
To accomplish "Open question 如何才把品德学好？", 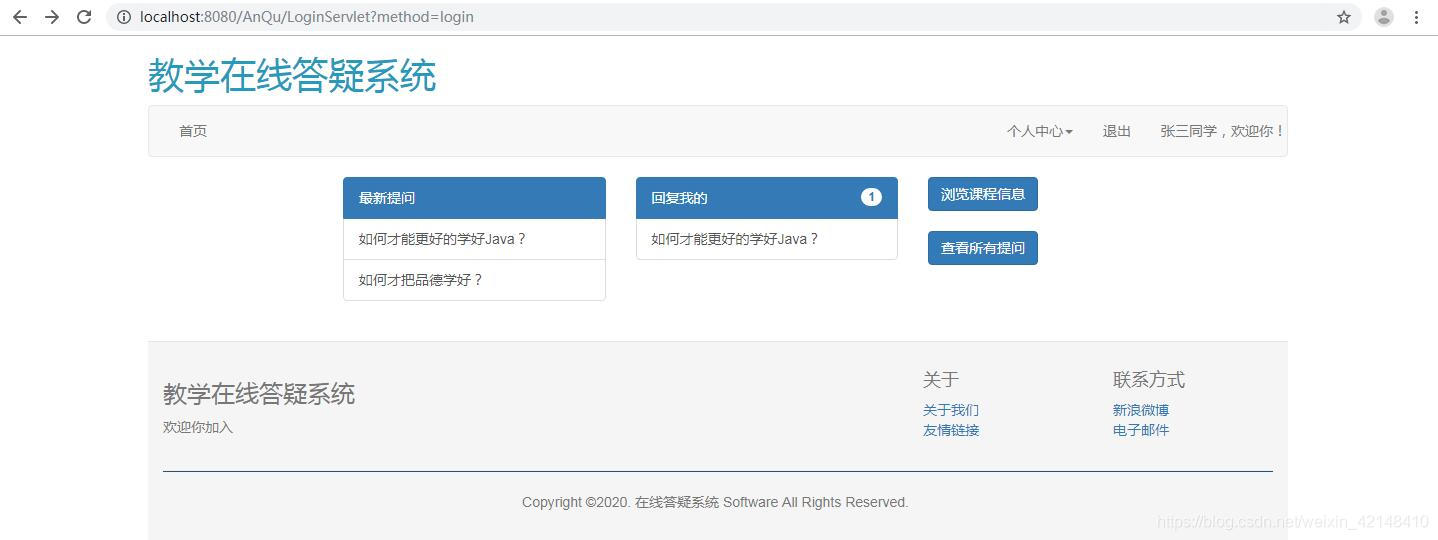I will click(x=474, y=280).
